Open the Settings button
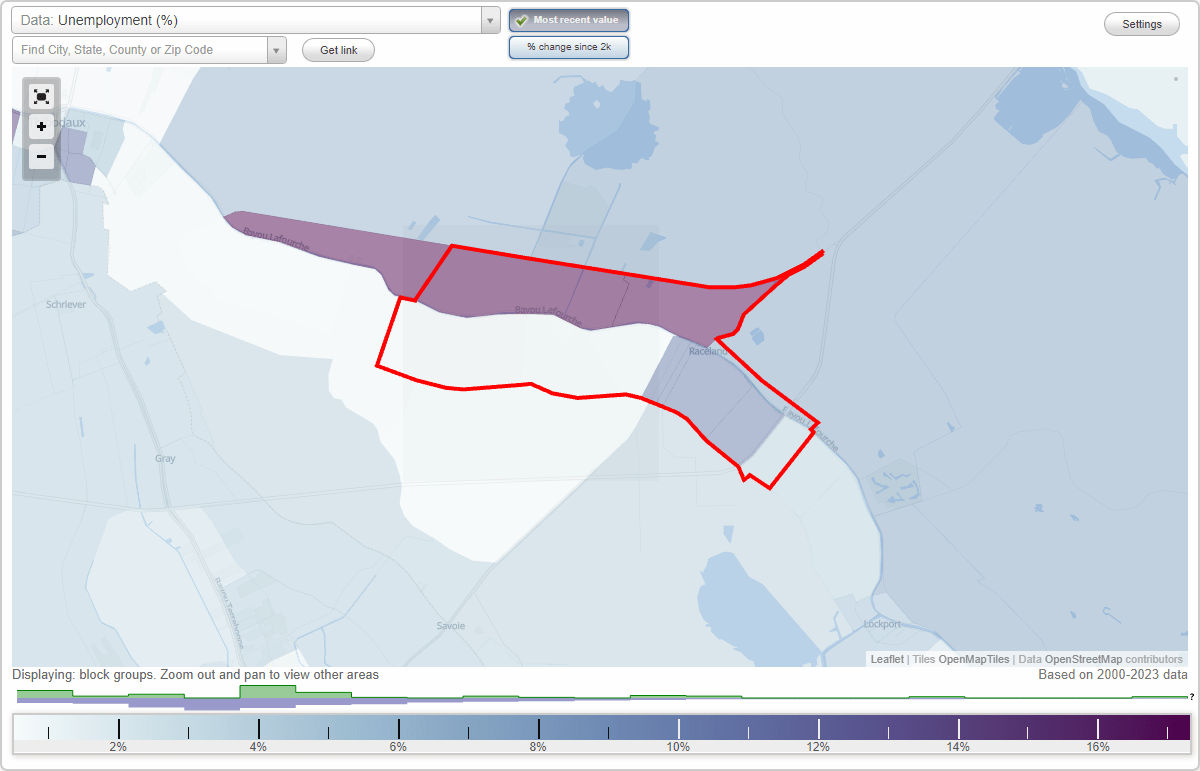This screenshot has width=1200, height=771. pos(1142,25)
